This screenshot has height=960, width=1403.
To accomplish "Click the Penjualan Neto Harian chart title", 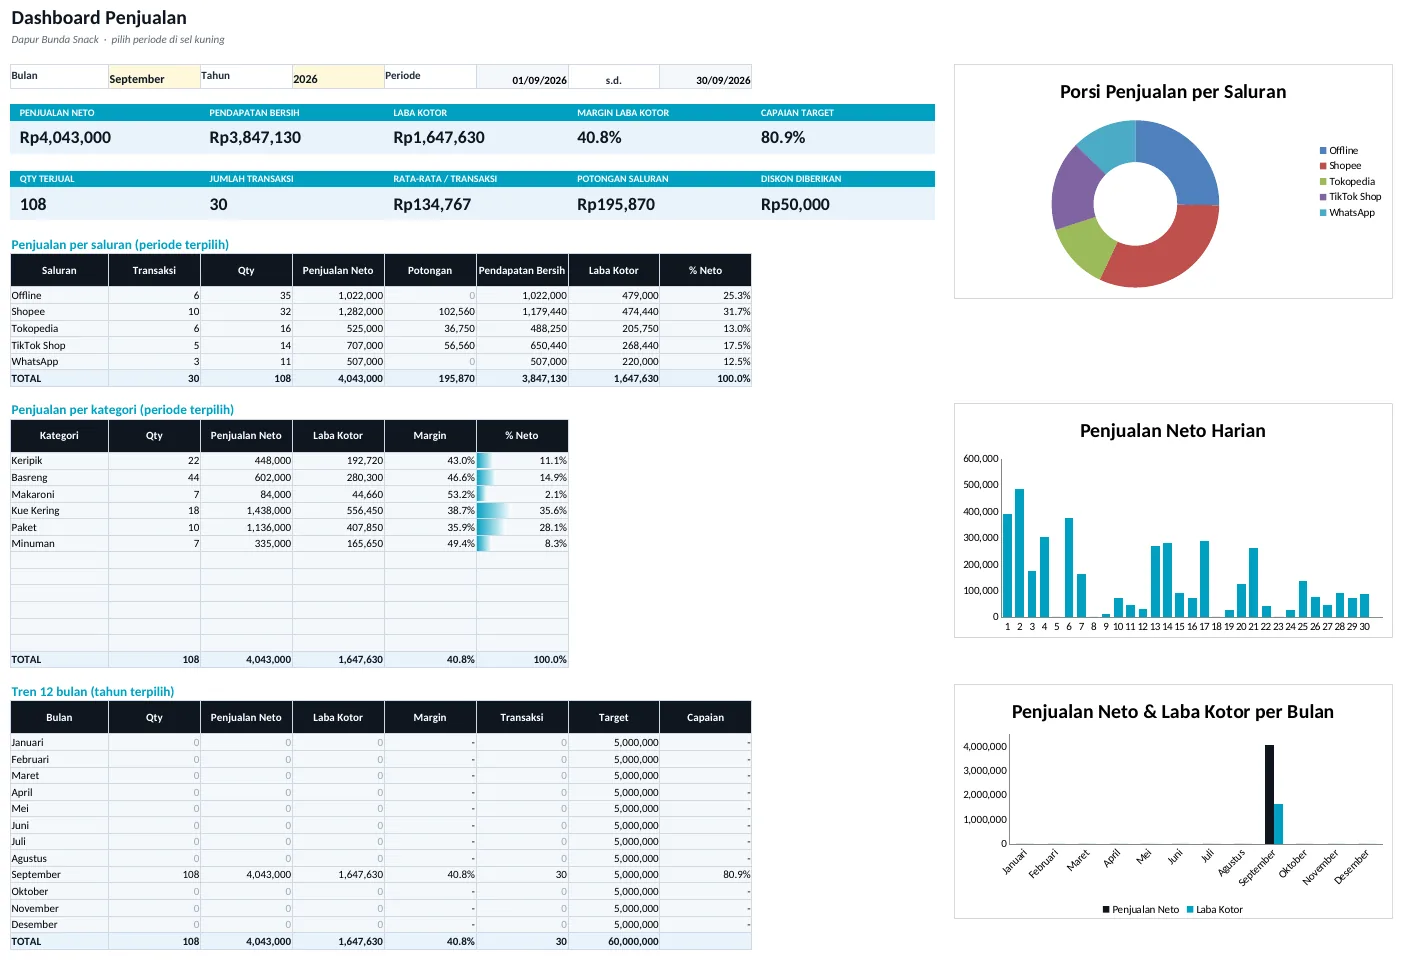I will point(1173,431).
